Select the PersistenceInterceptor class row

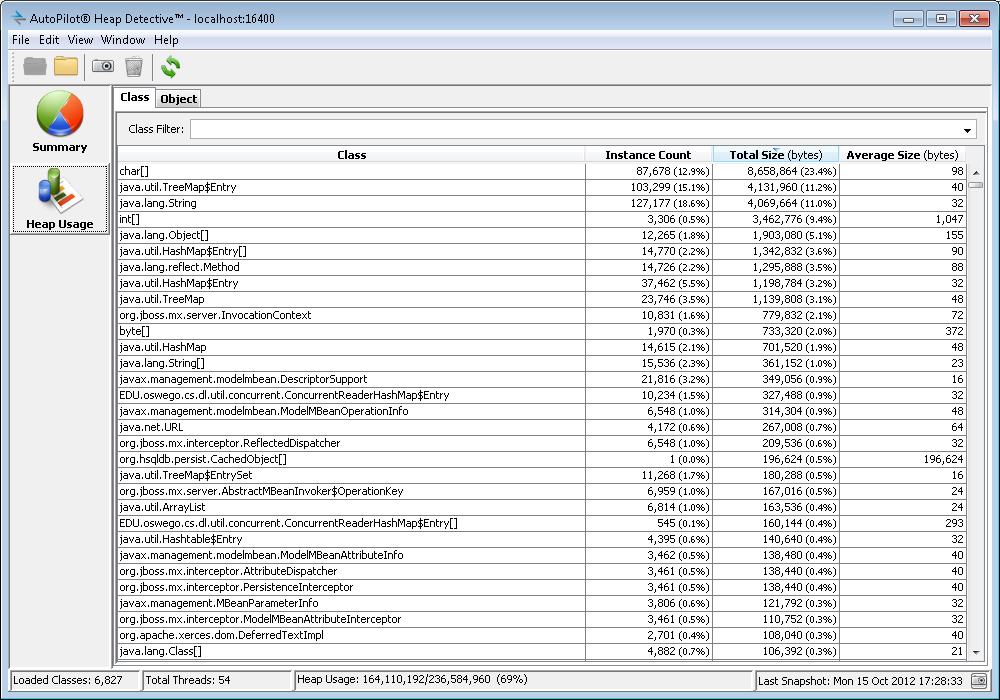[542, 587]
